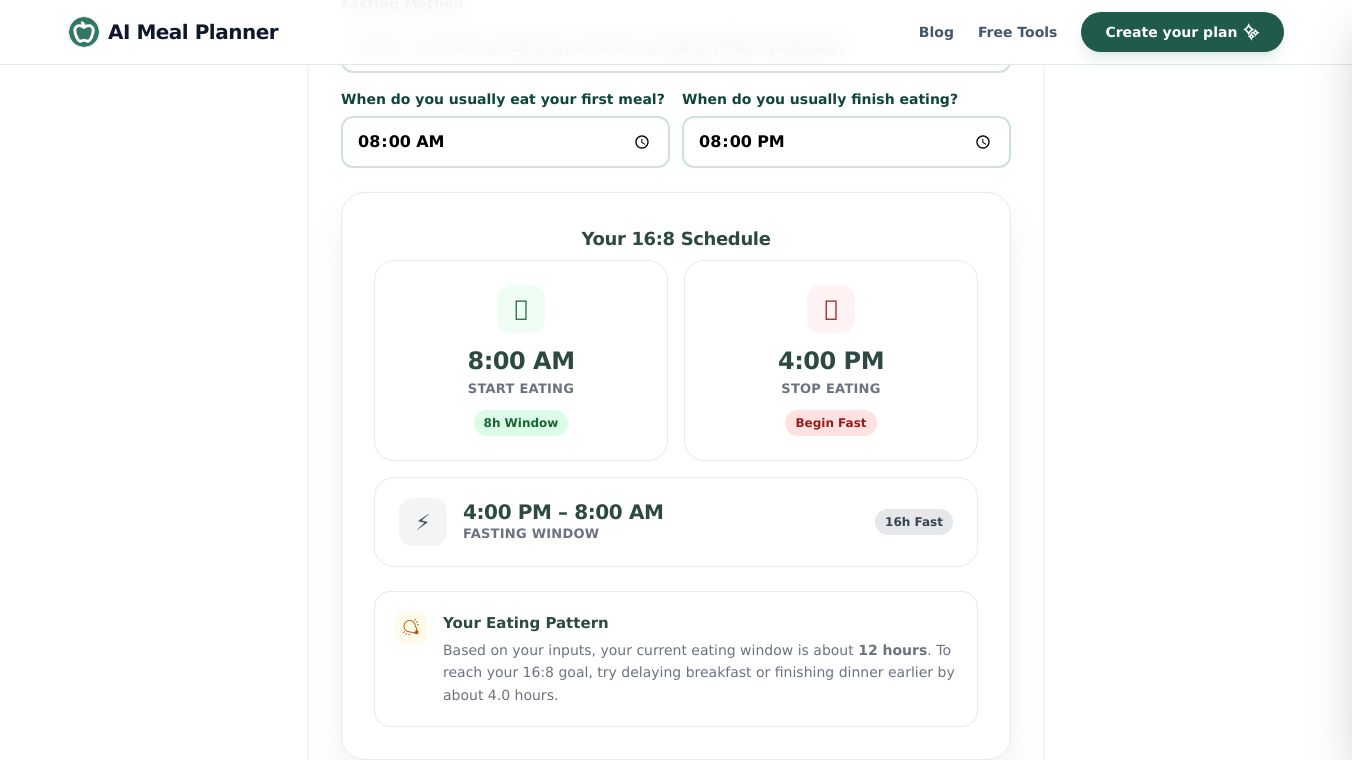The height and width of the screenshot is (760, 1352).
Task: Click the green Start Eating icon
Action: pyautogui.click(x=521, y=309)
